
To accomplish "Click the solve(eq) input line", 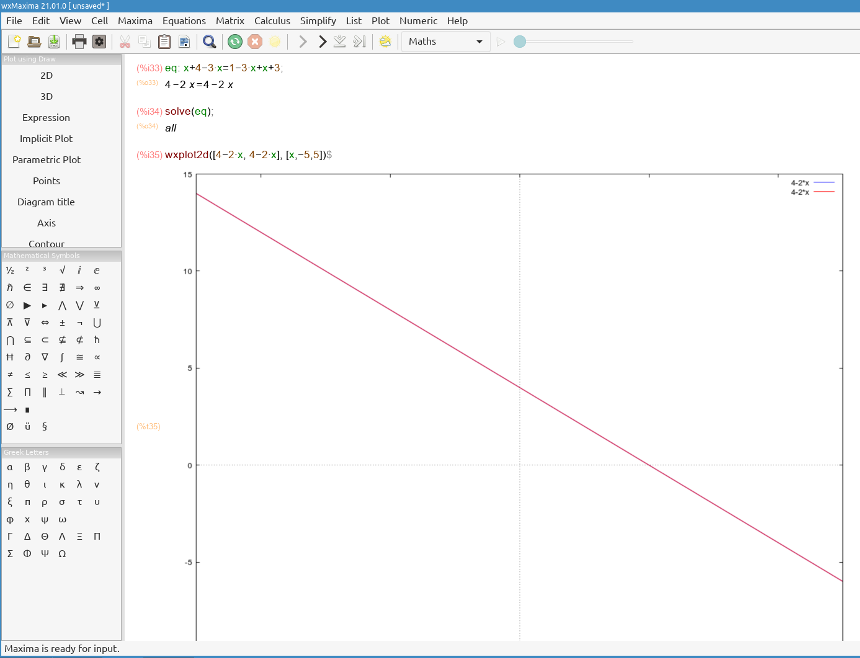I will [x=189, y=111].
